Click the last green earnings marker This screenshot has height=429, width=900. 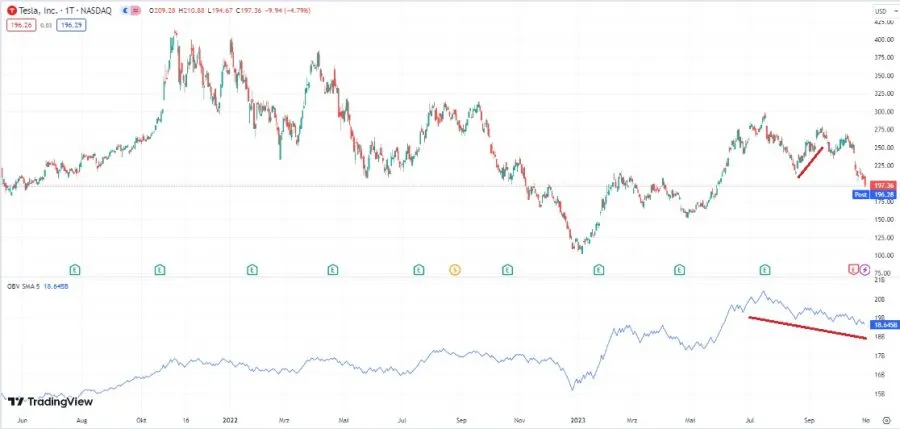click(x=765, y=269)
